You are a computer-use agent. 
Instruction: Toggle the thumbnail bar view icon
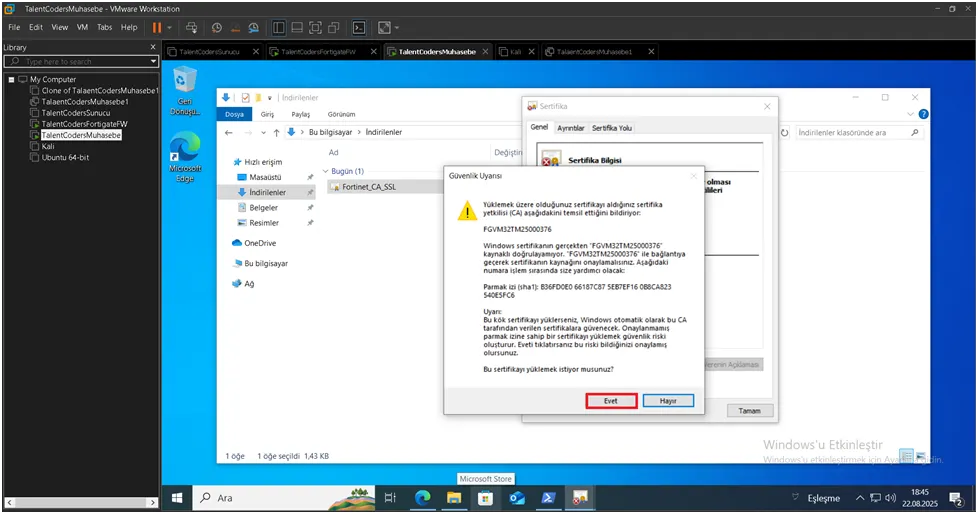pyautogui.click(x=297, y=27)
